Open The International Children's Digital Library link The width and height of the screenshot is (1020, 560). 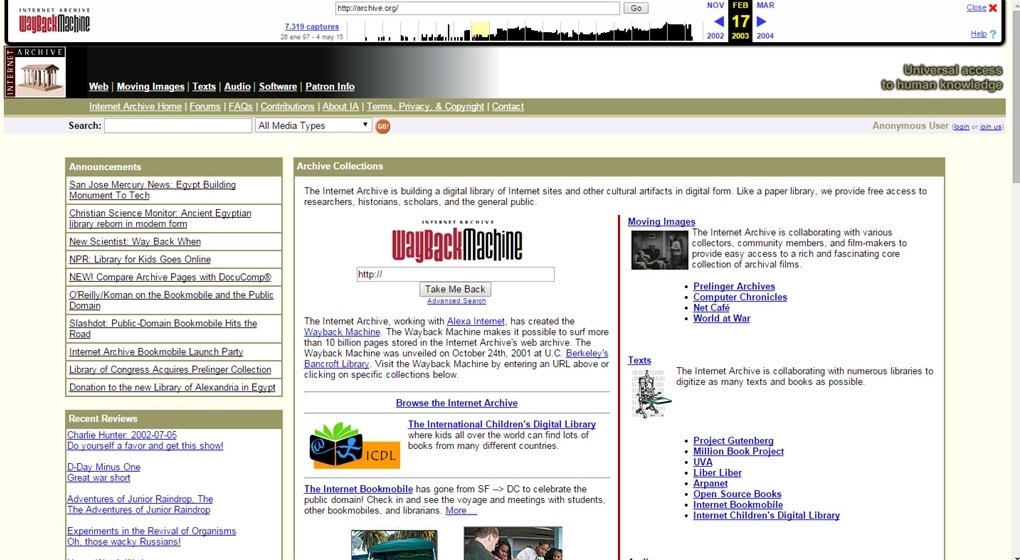502,424
